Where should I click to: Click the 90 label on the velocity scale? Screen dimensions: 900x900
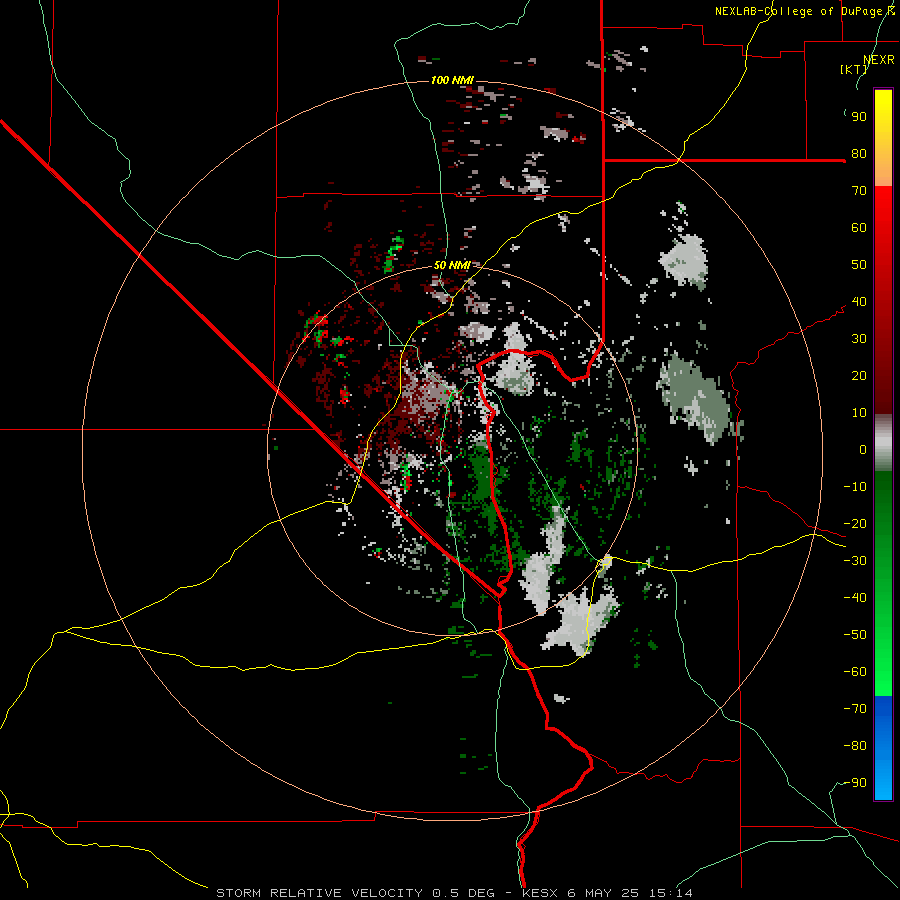(859, 117)
